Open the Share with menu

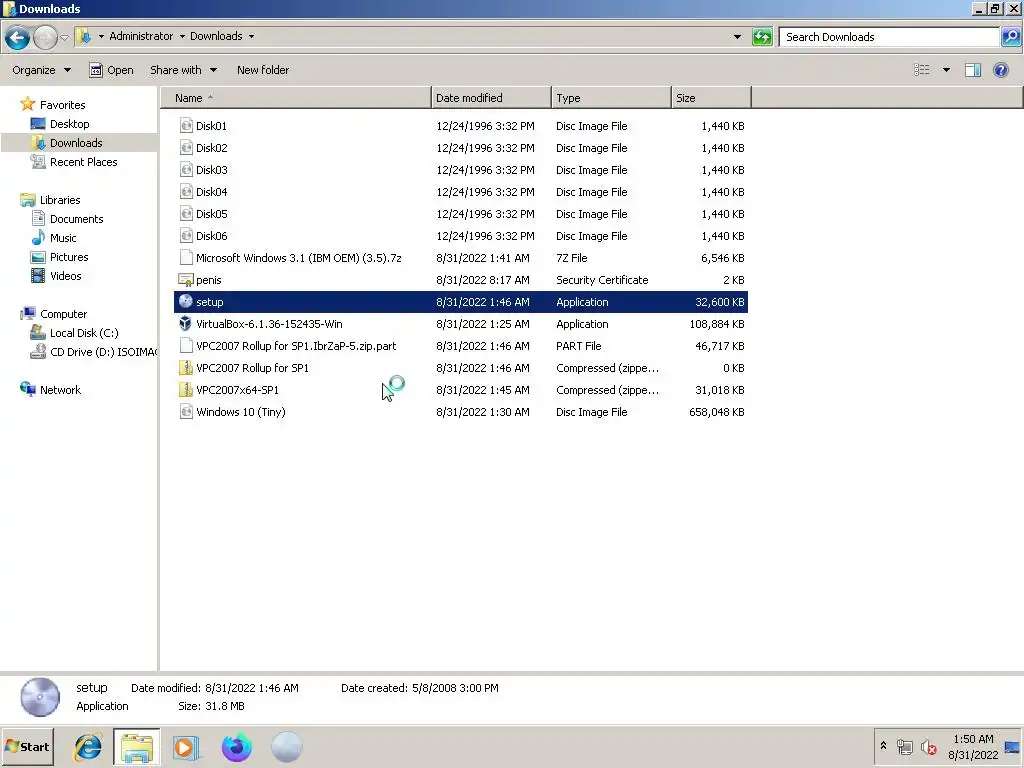click(x=183, y=70)
